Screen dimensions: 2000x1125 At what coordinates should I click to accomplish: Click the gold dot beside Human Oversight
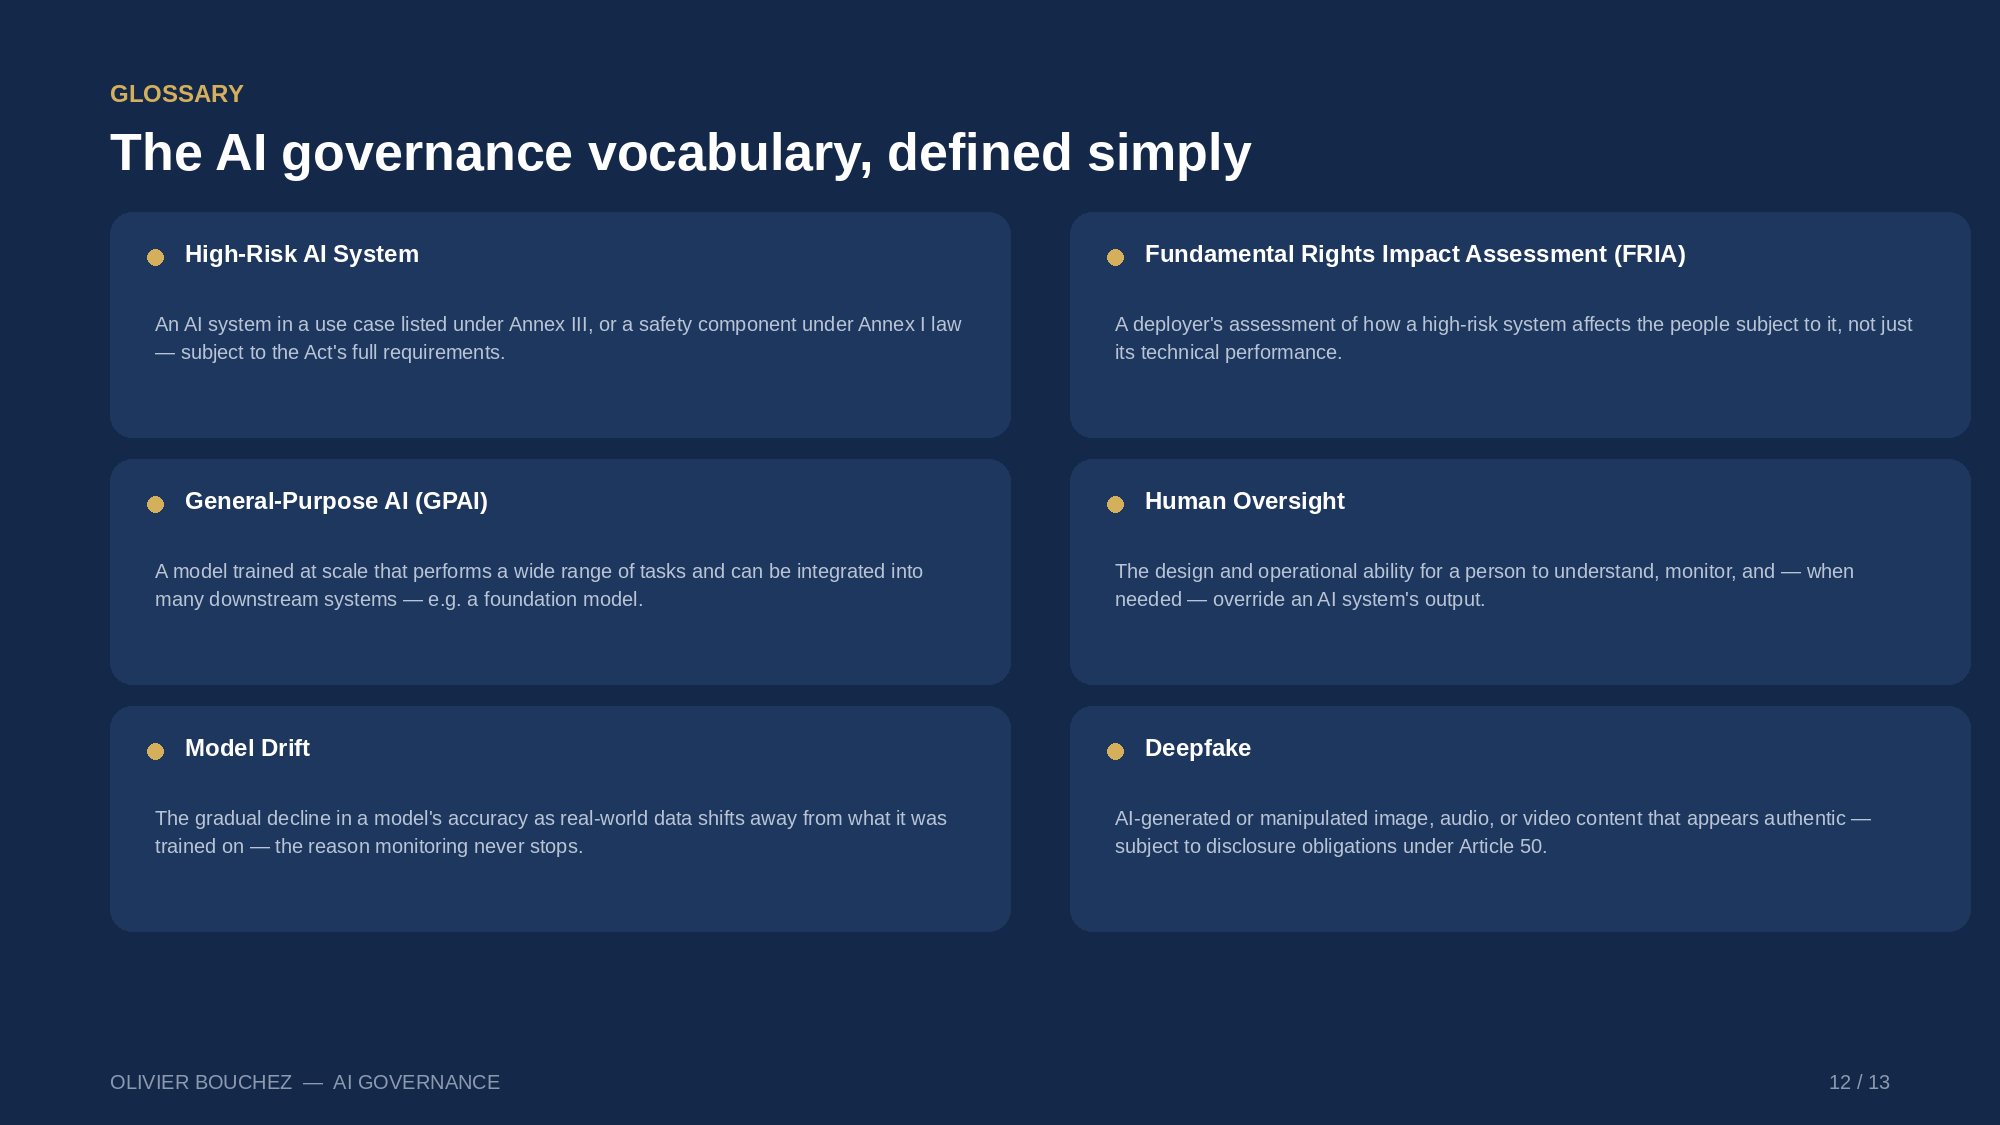click(1115, 504)
